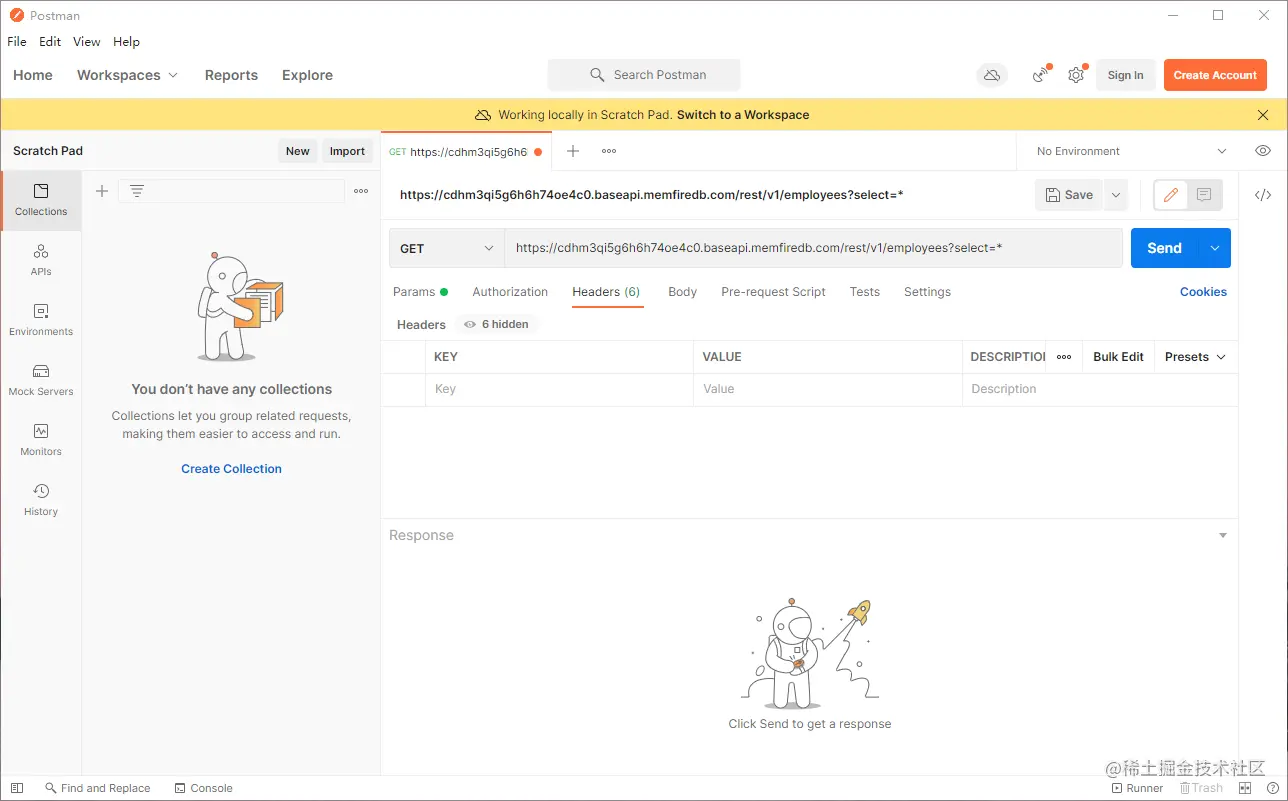This screenshot has width=1288, height=801.
Task: Open the collections filter icon field
Action: point(231,191)
